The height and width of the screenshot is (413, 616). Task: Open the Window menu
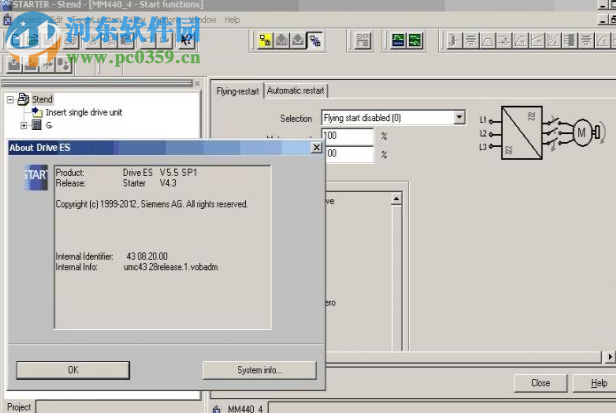coord(203,20)
